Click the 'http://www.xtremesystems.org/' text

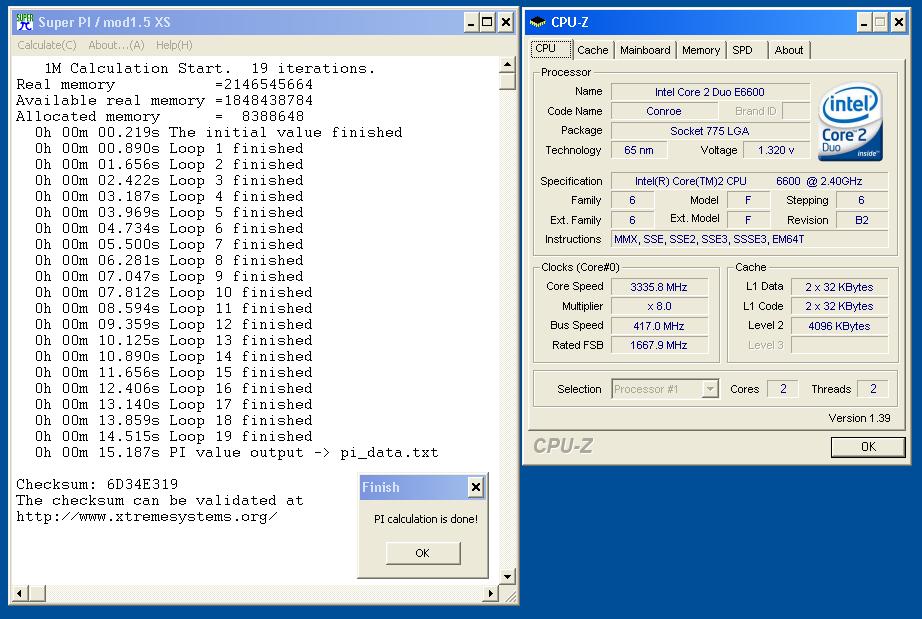point(147,517)
